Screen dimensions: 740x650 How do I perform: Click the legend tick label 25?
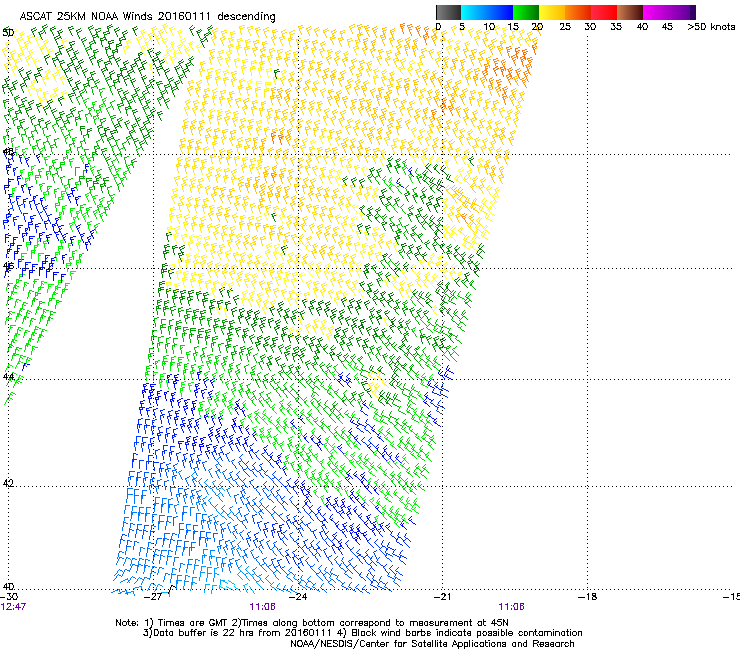[565, 27]
